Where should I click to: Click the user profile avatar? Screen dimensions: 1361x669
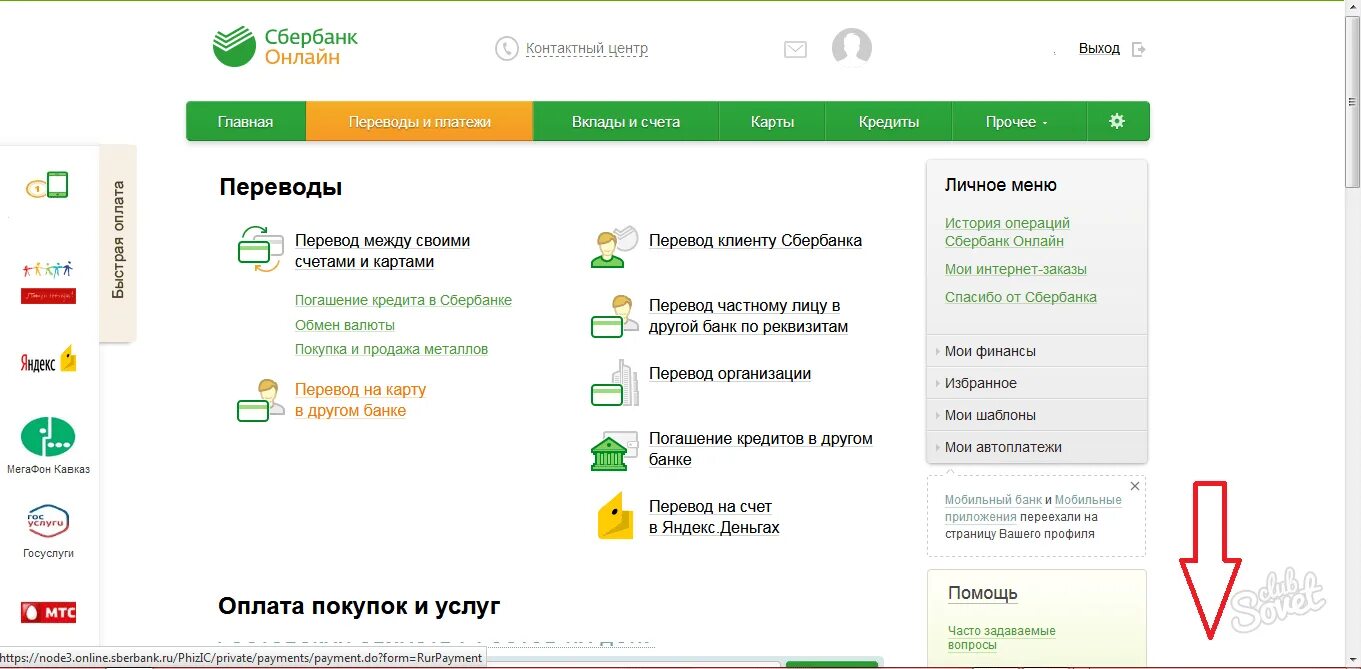click(852, 48)
